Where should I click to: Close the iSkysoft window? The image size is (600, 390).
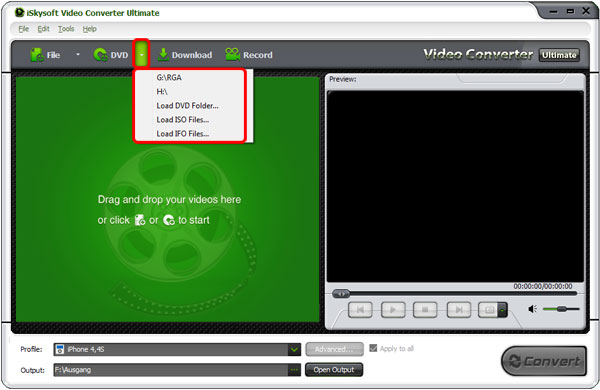586,11
